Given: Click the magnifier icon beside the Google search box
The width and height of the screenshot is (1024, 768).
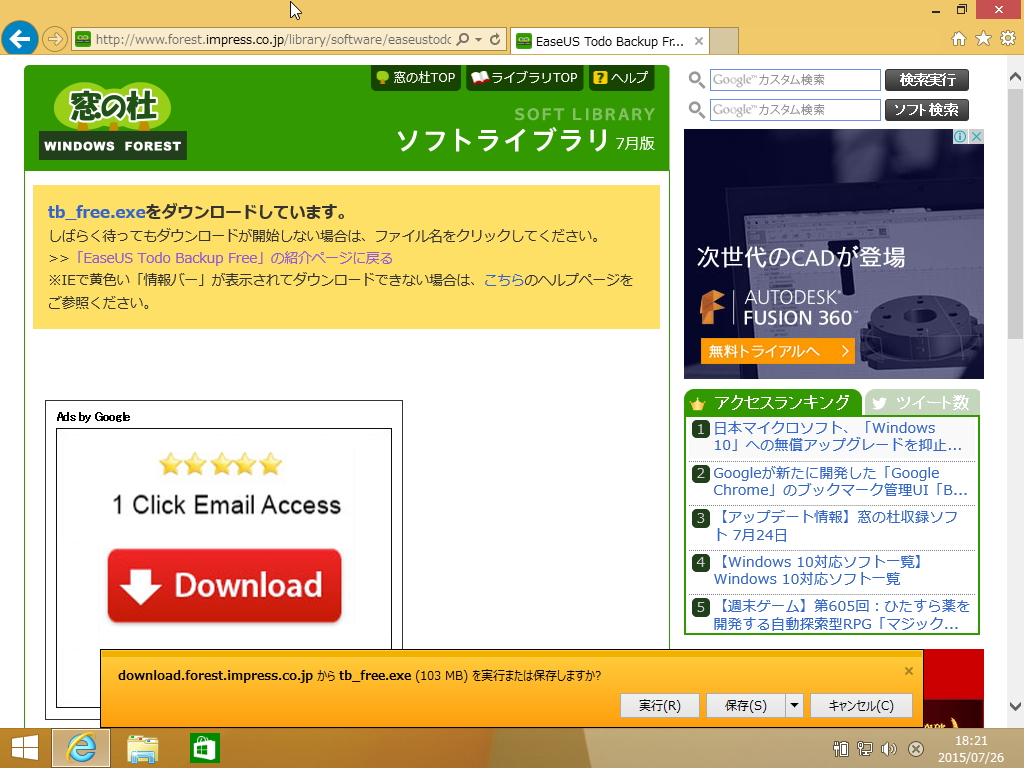Looking at the screenshot, I should pyautogui.click(x=697, y=80).
